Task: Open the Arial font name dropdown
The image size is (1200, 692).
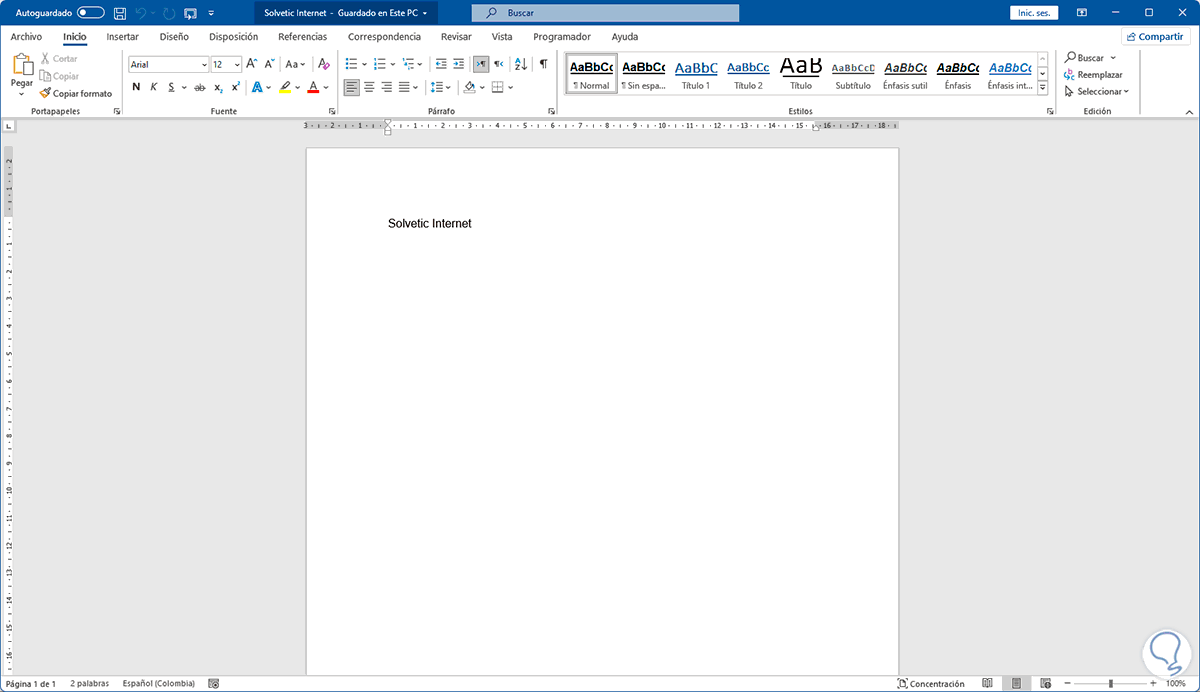Action: click(204, 64)
